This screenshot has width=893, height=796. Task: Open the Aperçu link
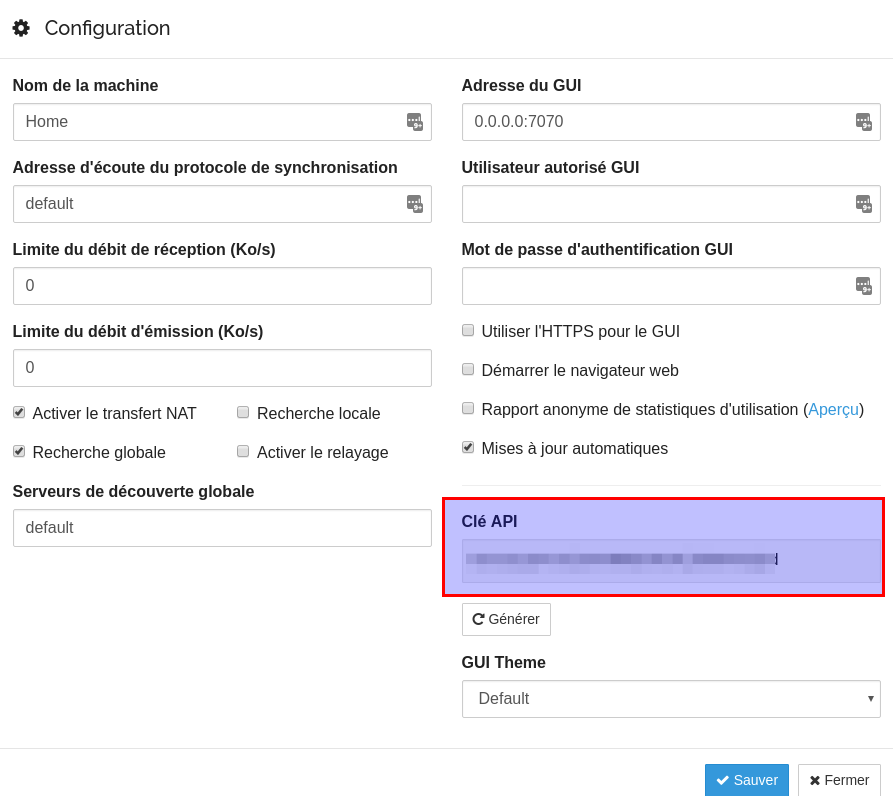[x=833, y=409]
